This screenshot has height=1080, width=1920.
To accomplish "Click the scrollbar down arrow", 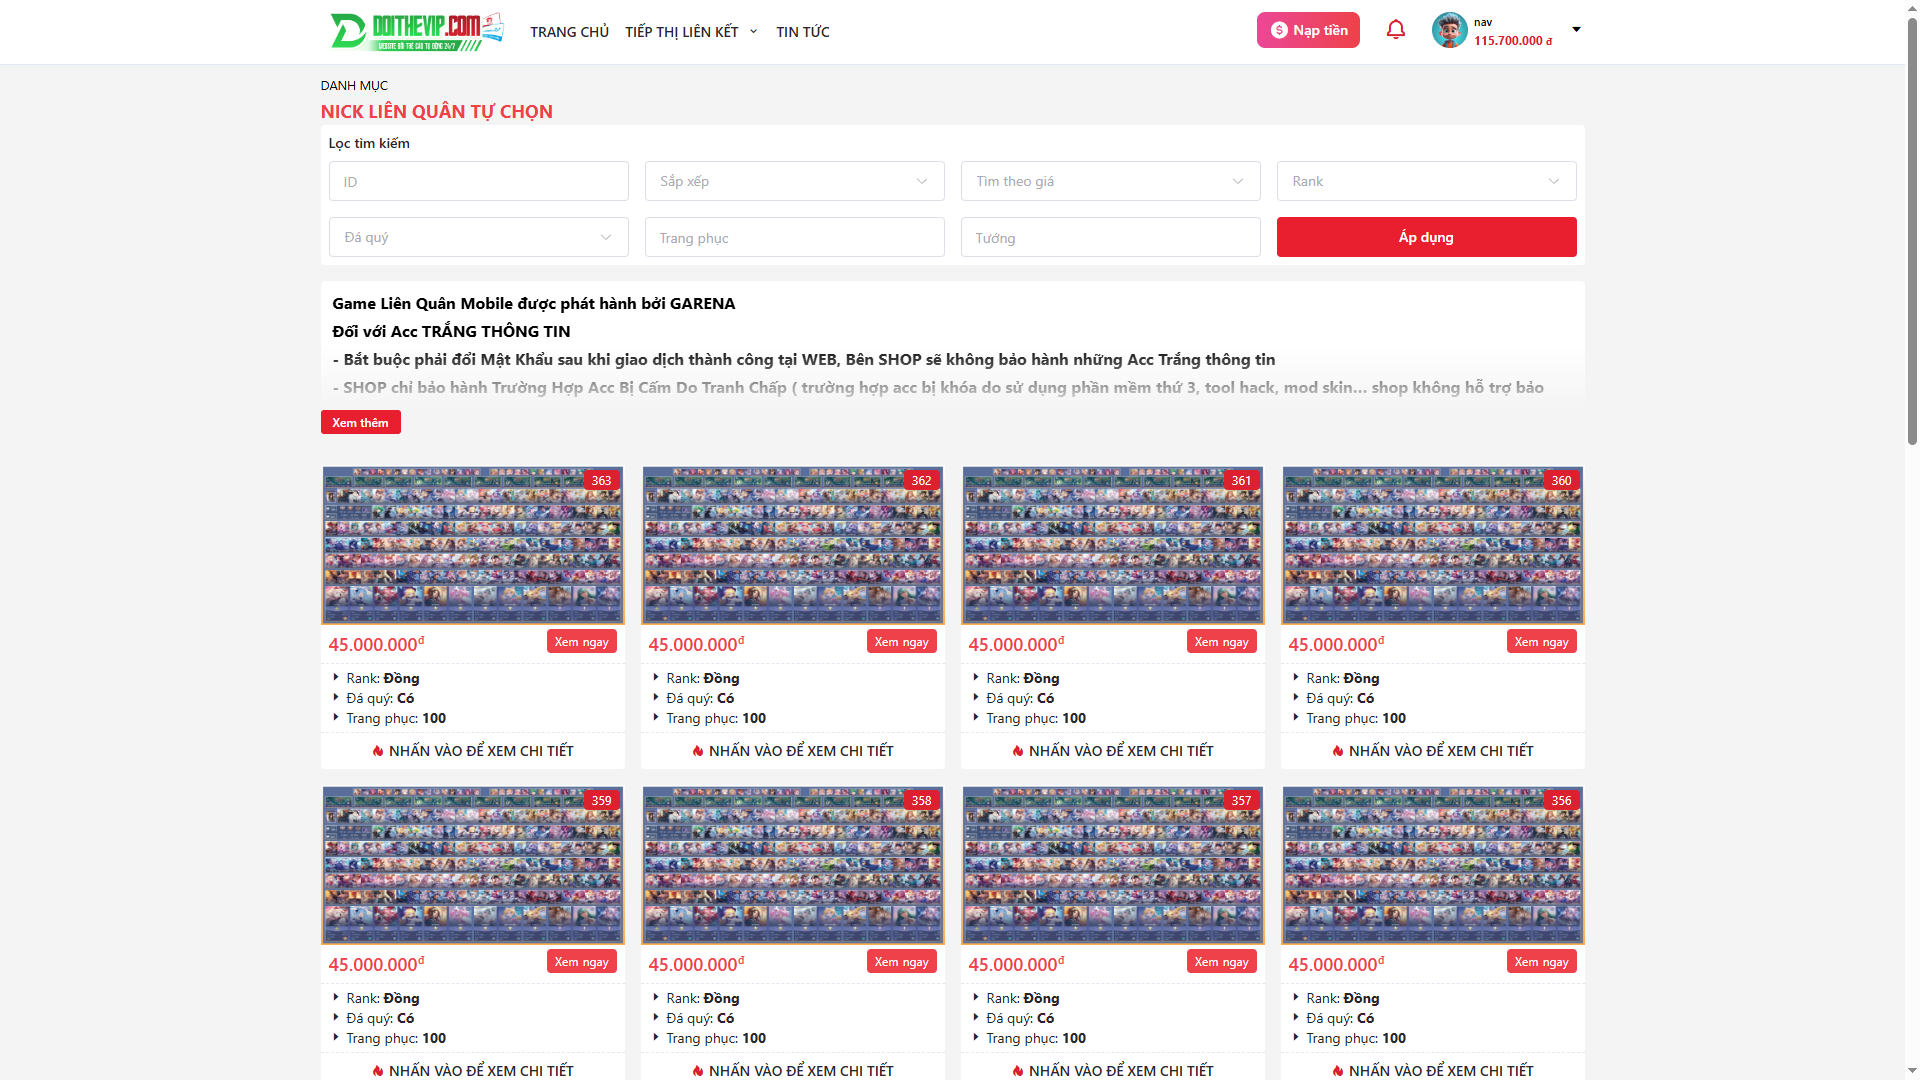I will [x=1912, y=1072].
